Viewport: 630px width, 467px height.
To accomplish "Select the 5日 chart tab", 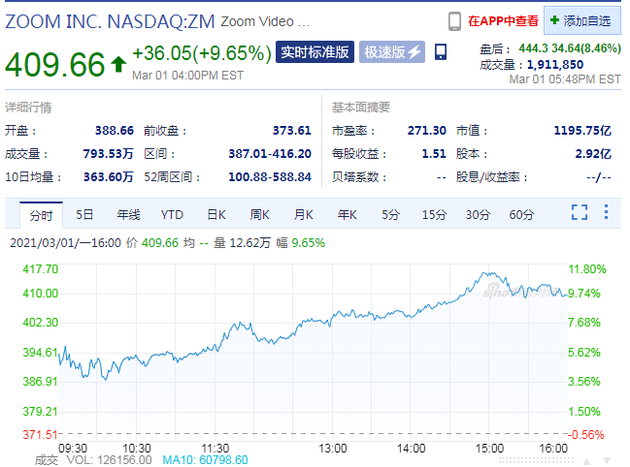I will click(85, 215).
